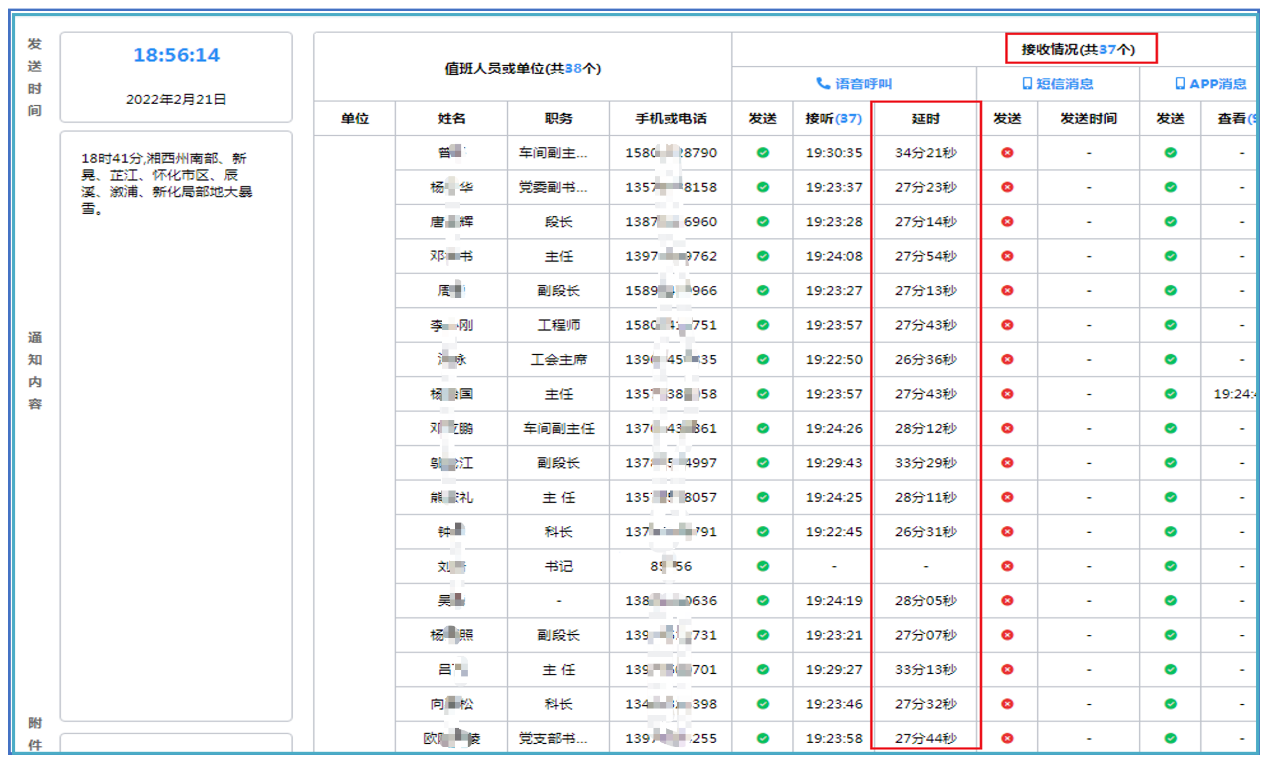
Task: Click the 姓名 column header
Action: (x=452, y=118)
